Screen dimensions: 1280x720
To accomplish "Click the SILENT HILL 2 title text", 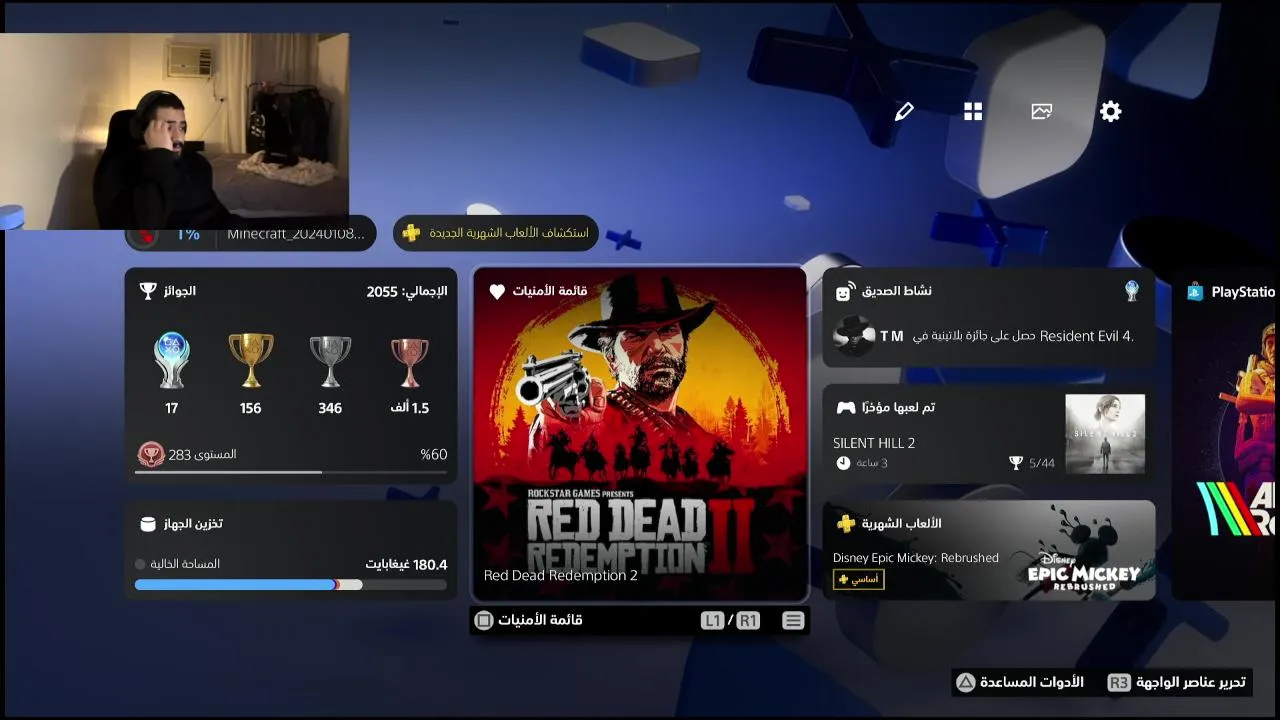I will 874,443.
